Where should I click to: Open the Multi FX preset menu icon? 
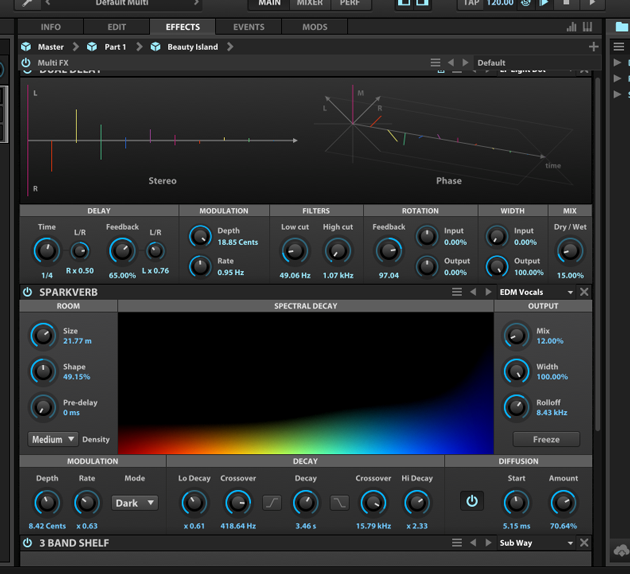tap(436, 63)
